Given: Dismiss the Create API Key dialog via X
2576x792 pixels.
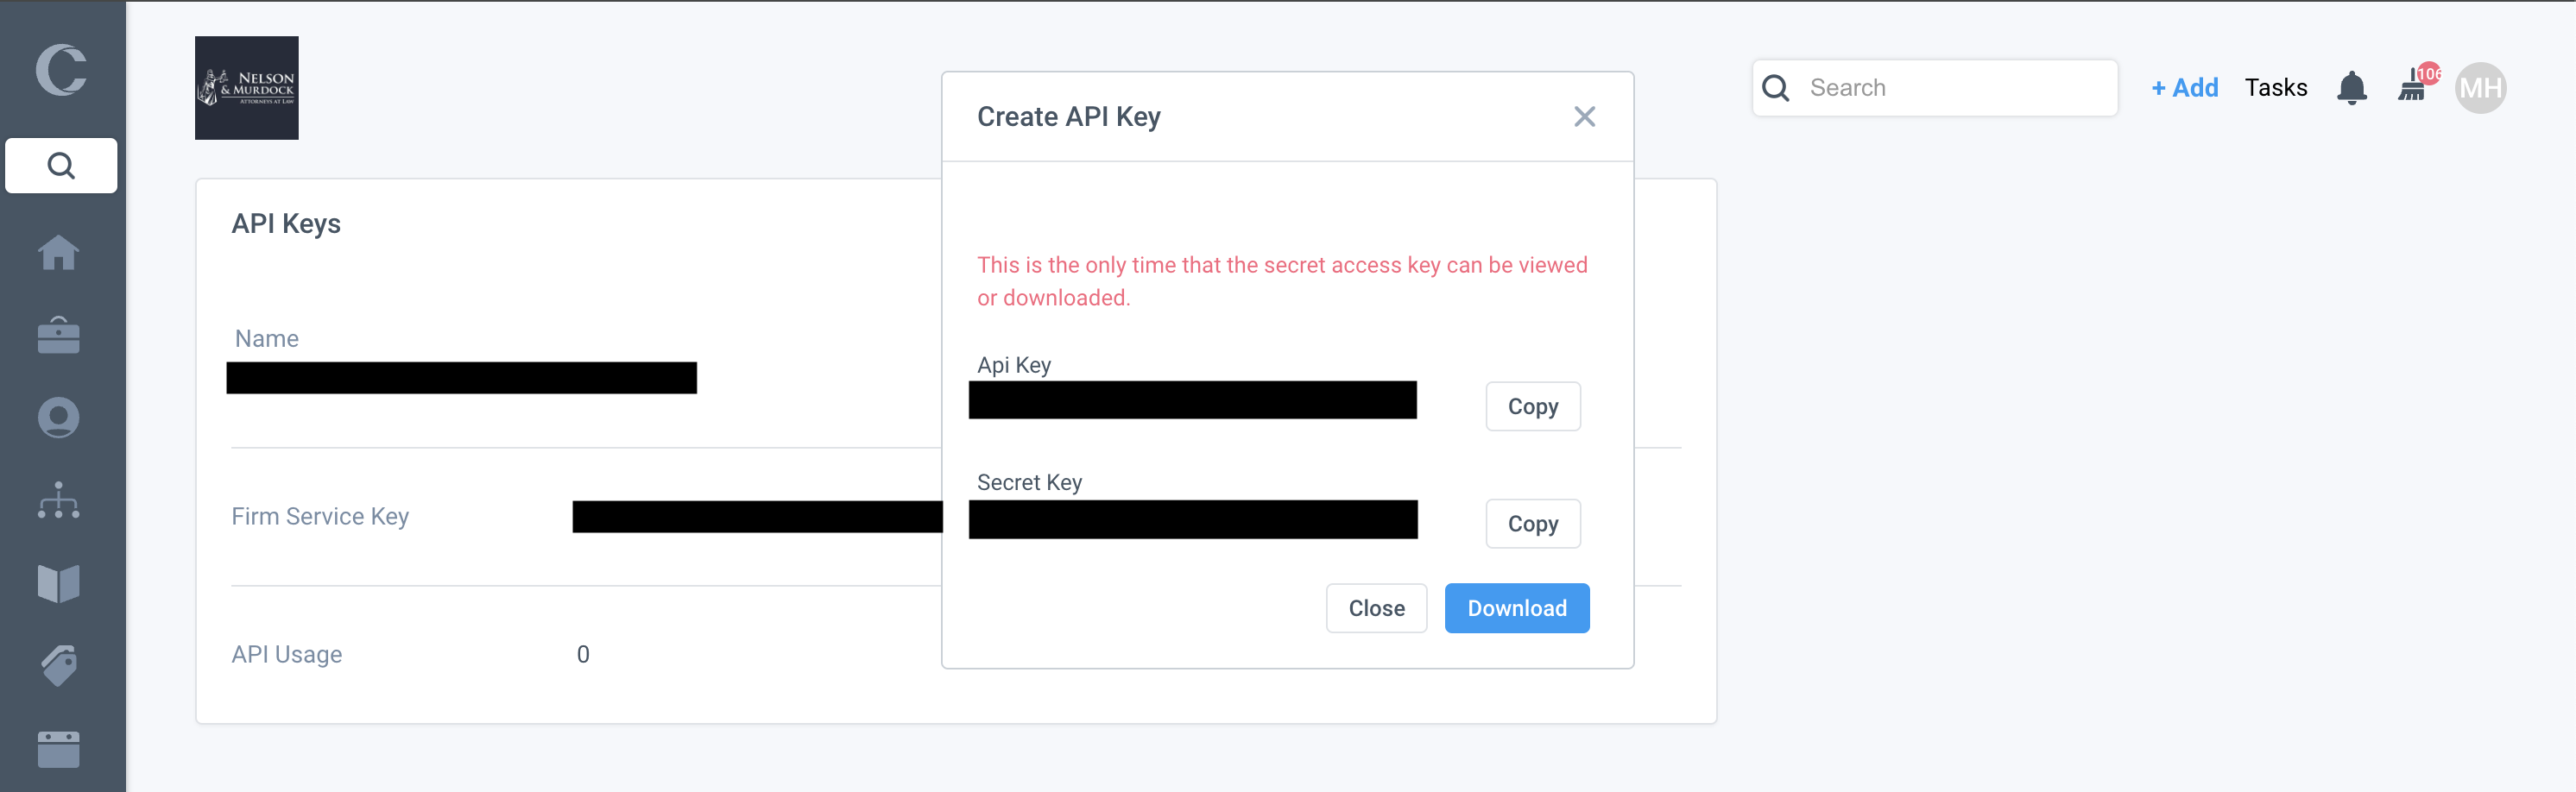Looking at the screenshot, I should pos(1584,117).
